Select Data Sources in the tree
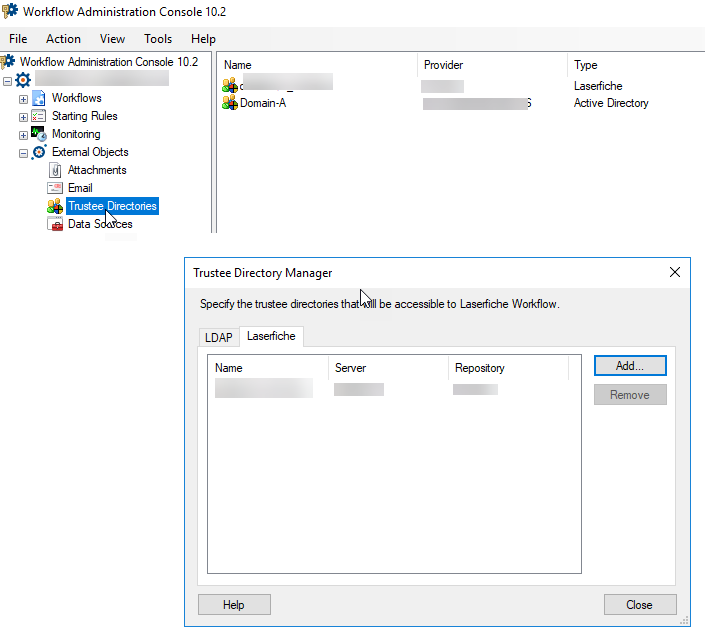The height and width of the screenshot is (627, 705). click(x=100, y=224)
